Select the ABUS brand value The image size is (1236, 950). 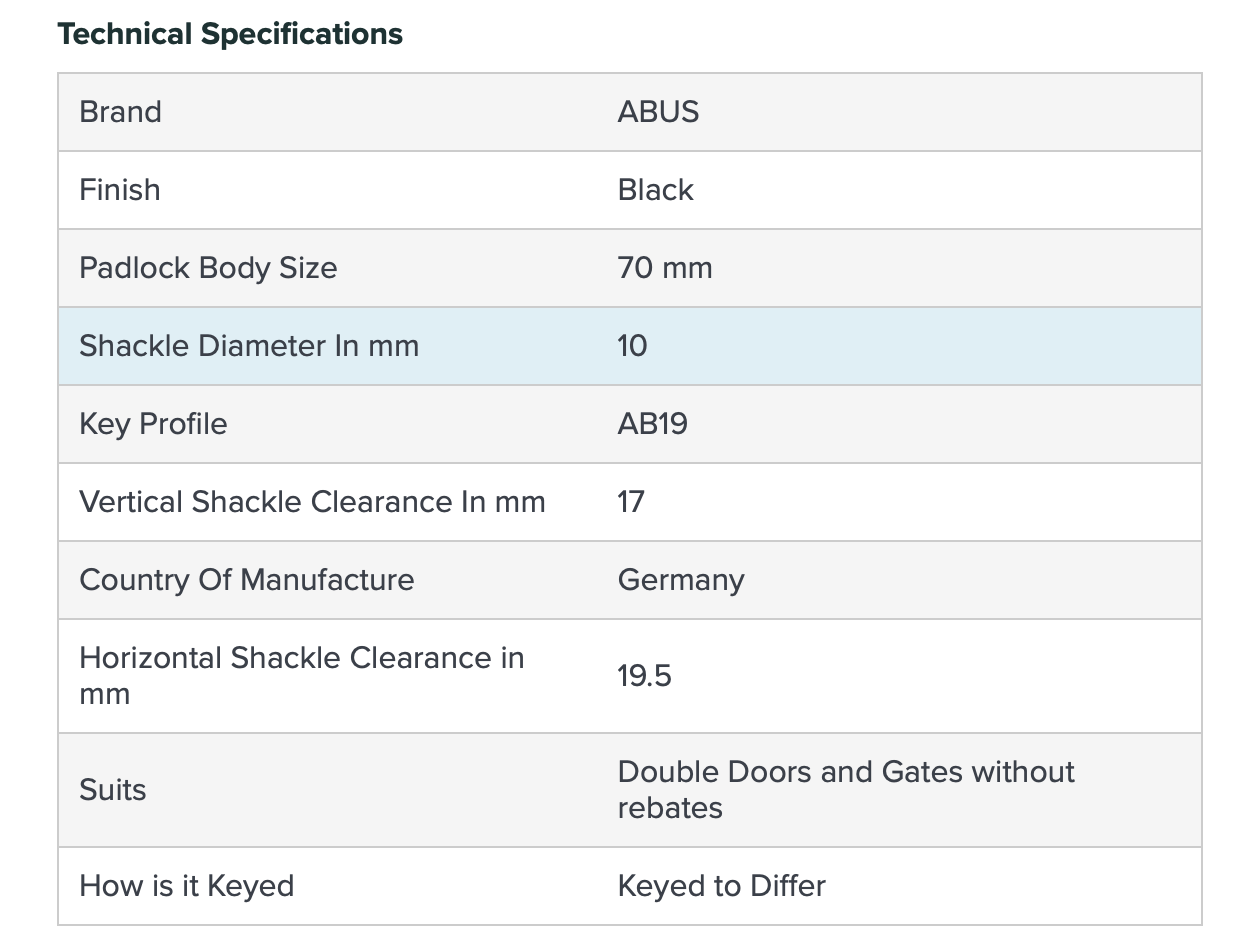658,111
